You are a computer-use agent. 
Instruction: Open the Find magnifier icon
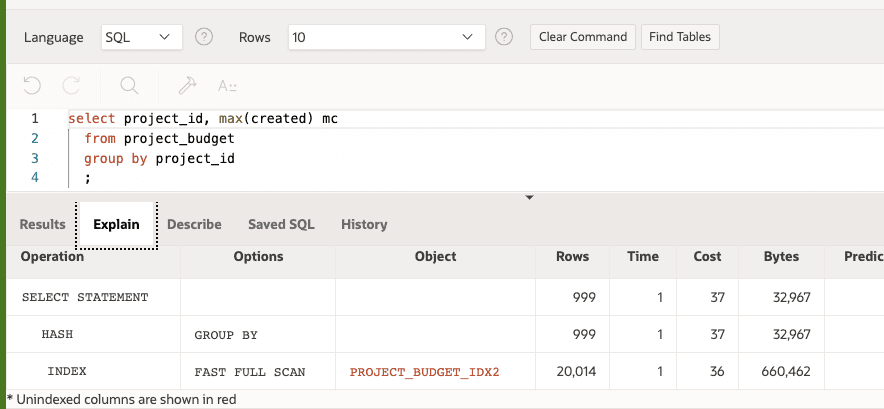(x=129, y=86)
